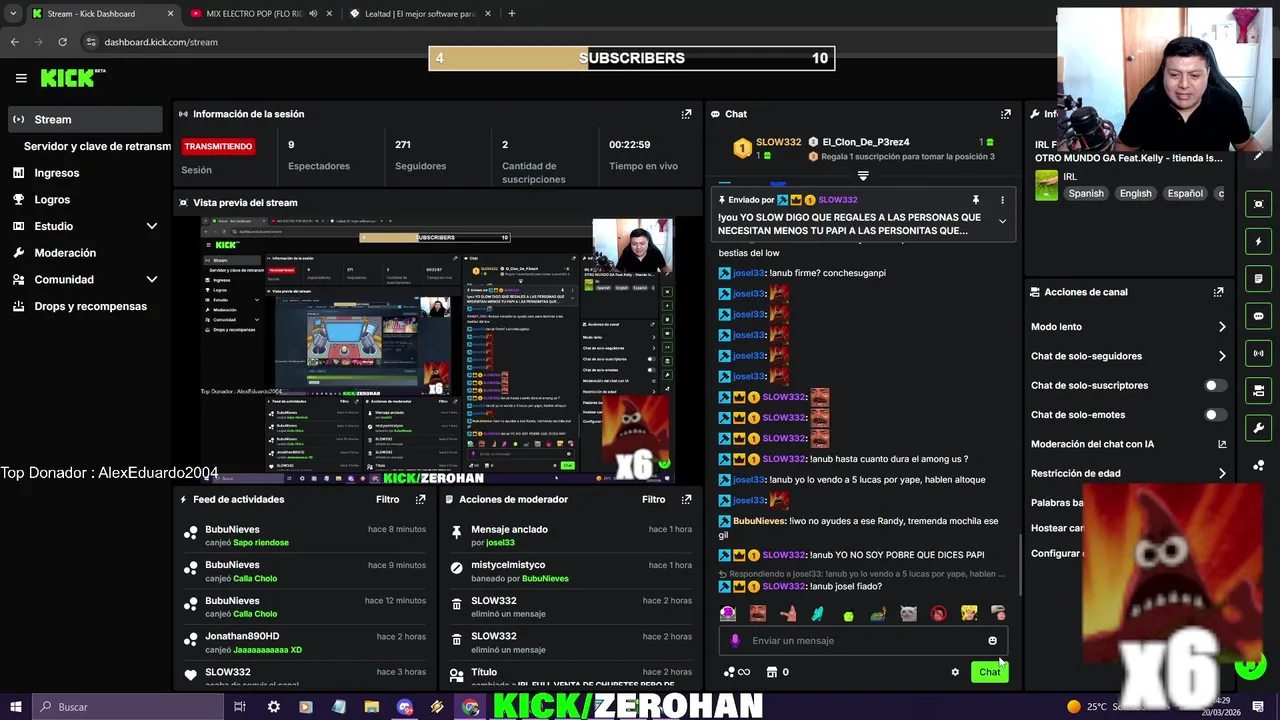The height and width of the screenshot is (720, 1280).
Task: Open the hamburger menu beside the Kick logo
Action: click(21, 78)
